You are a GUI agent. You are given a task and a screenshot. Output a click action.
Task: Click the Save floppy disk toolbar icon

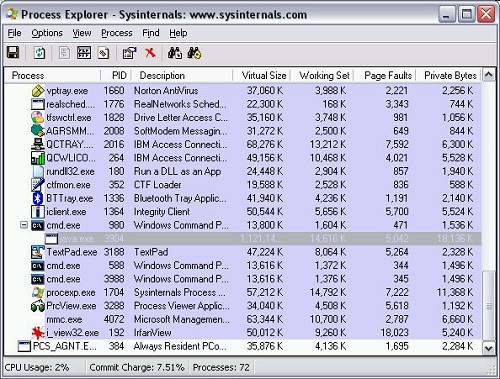pyautogui.click(x=13, y=53)
